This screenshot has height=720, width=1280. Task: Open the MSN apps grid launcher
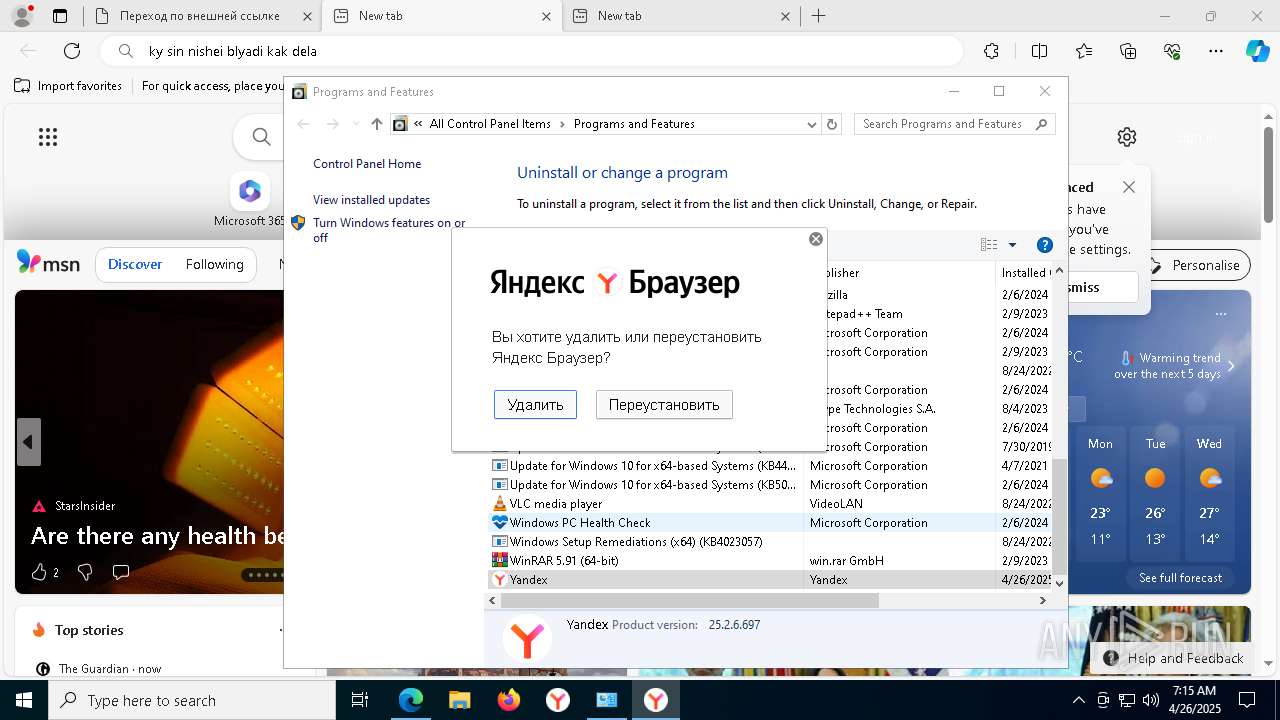tap(47, 137)
